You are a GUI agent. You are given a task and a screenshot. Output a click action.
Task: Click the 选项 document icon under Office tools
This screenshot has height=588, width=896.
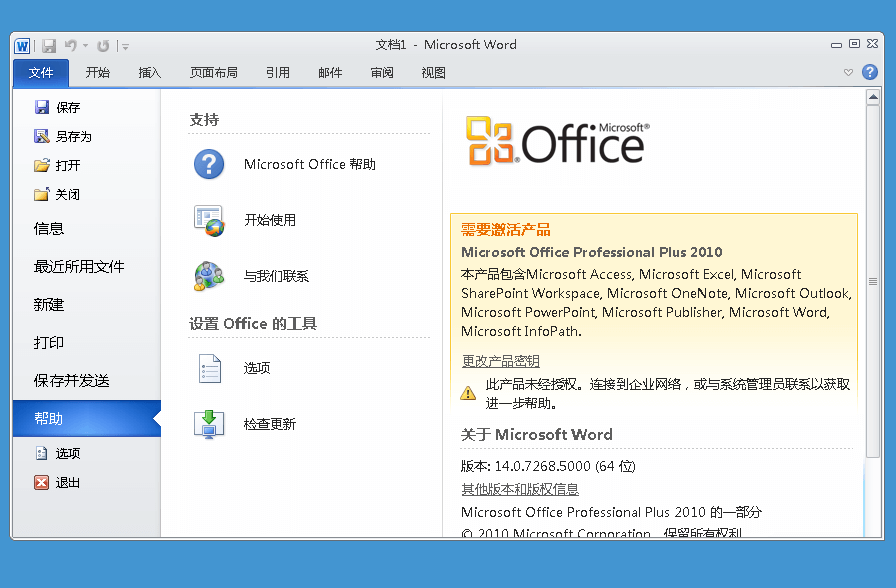click(x=210, y=368)
